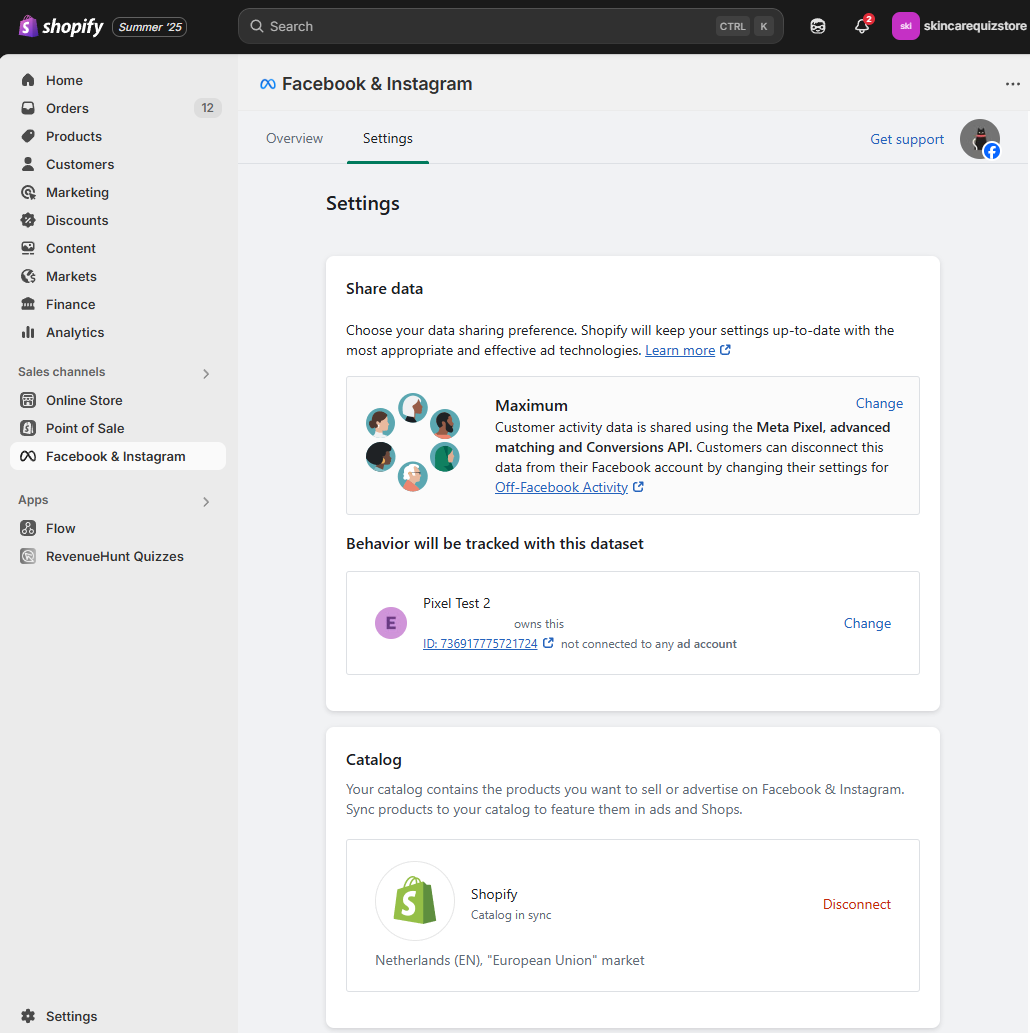Focus the Search field
The image size is (1030, 1033).
point(511,26)
